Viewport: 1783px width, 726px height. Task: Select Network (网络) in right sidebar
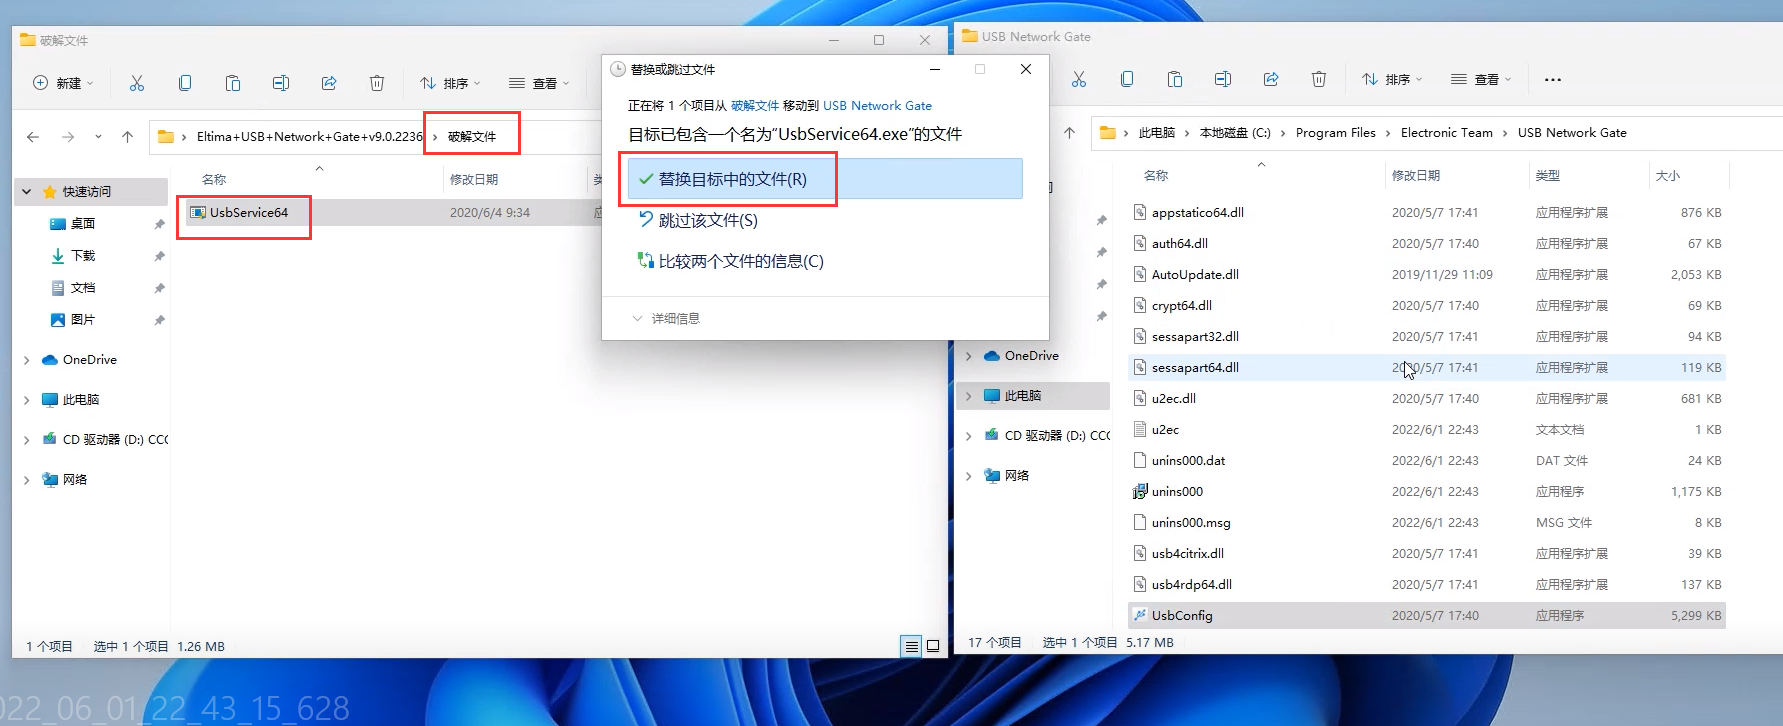1006,476
